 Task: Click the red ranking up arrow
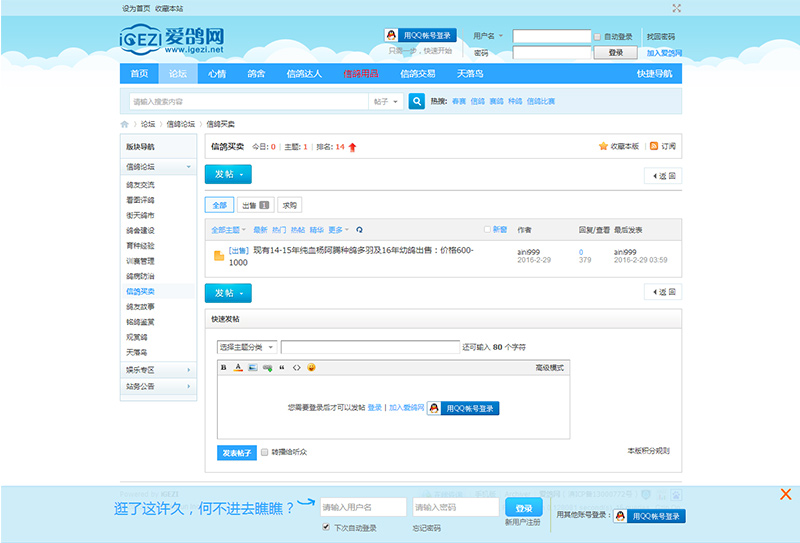[x=352, y=147]
